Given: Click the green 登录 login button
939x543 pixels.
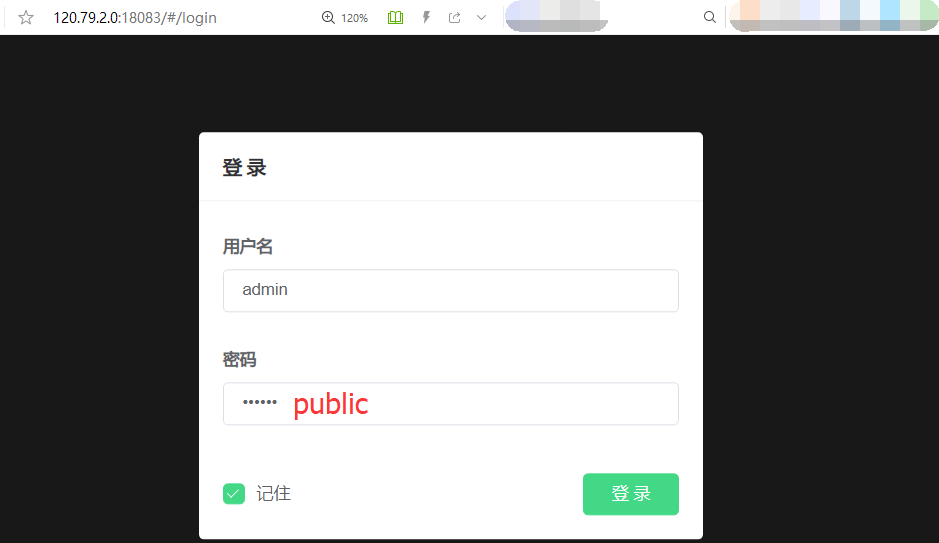Looking at the screenshot, I should point(631,494).
